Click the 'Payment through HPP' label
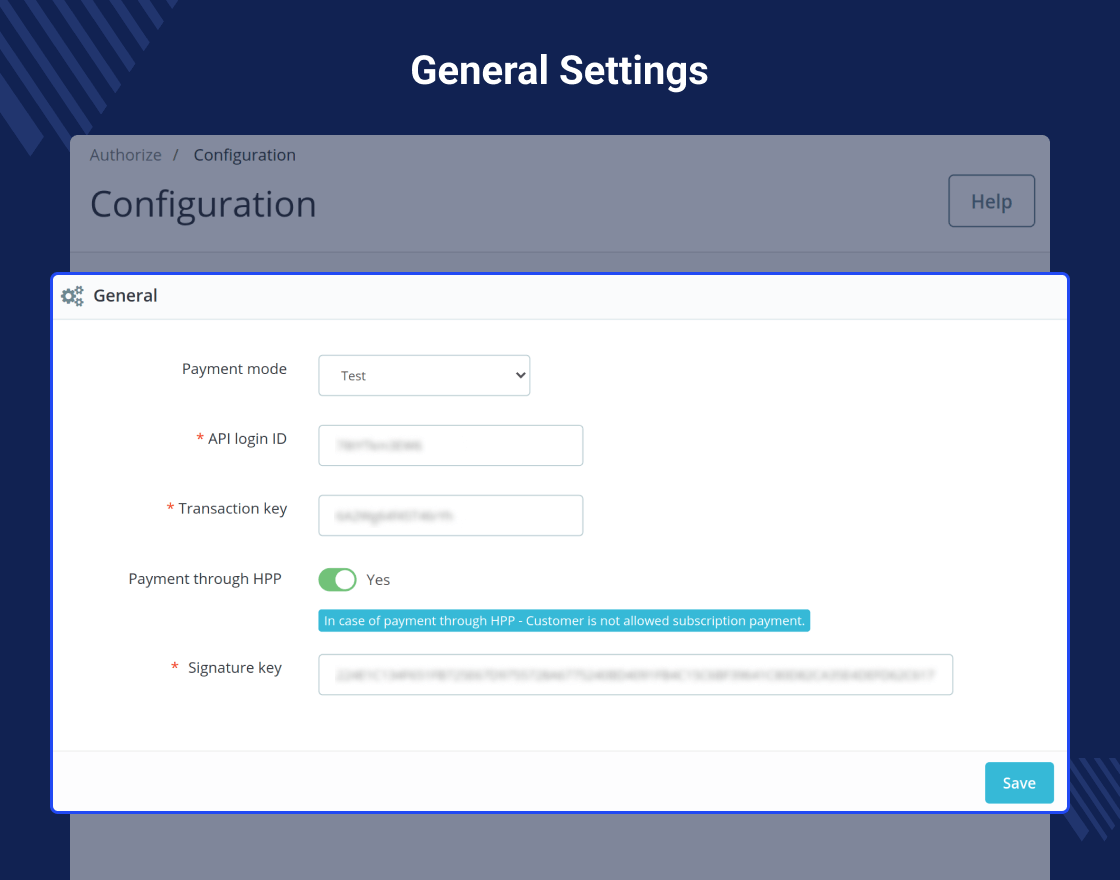The width and height of the screenshot is (1120, 880). [x=205, y=579]
